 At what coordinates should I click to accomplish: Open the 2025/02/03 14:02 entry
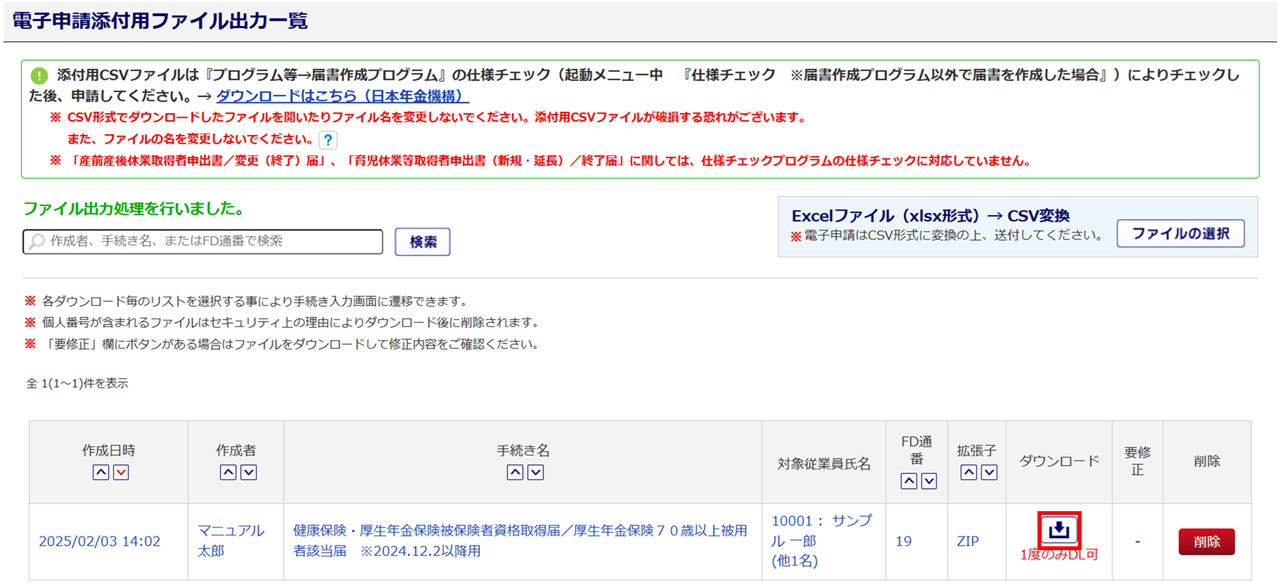pos(99,541)
